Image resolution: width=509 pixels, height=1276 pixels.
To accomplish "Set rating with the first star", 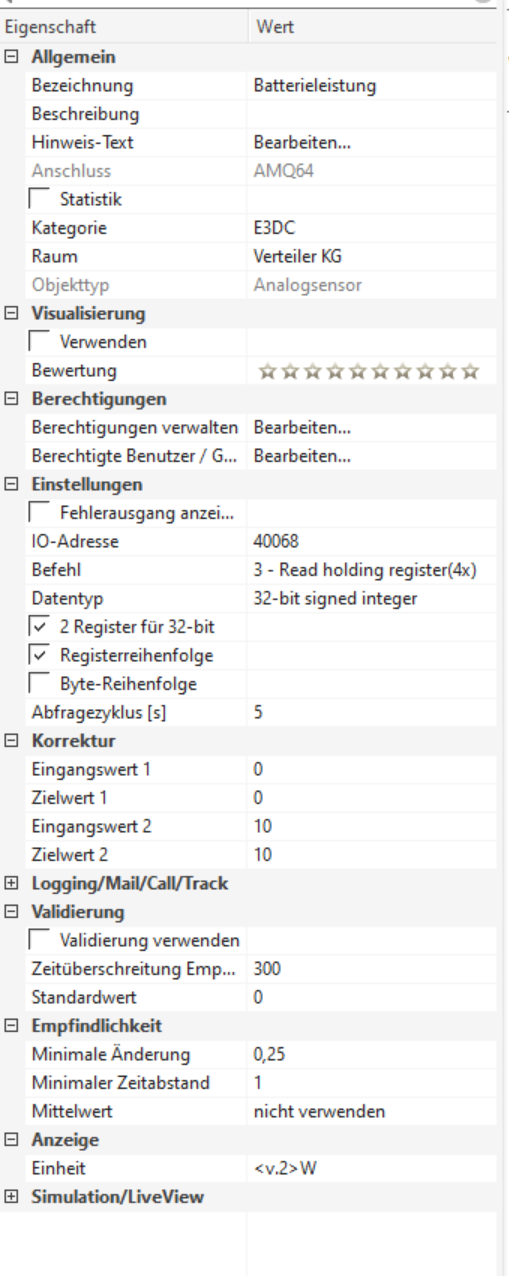I will click(266, 372).
